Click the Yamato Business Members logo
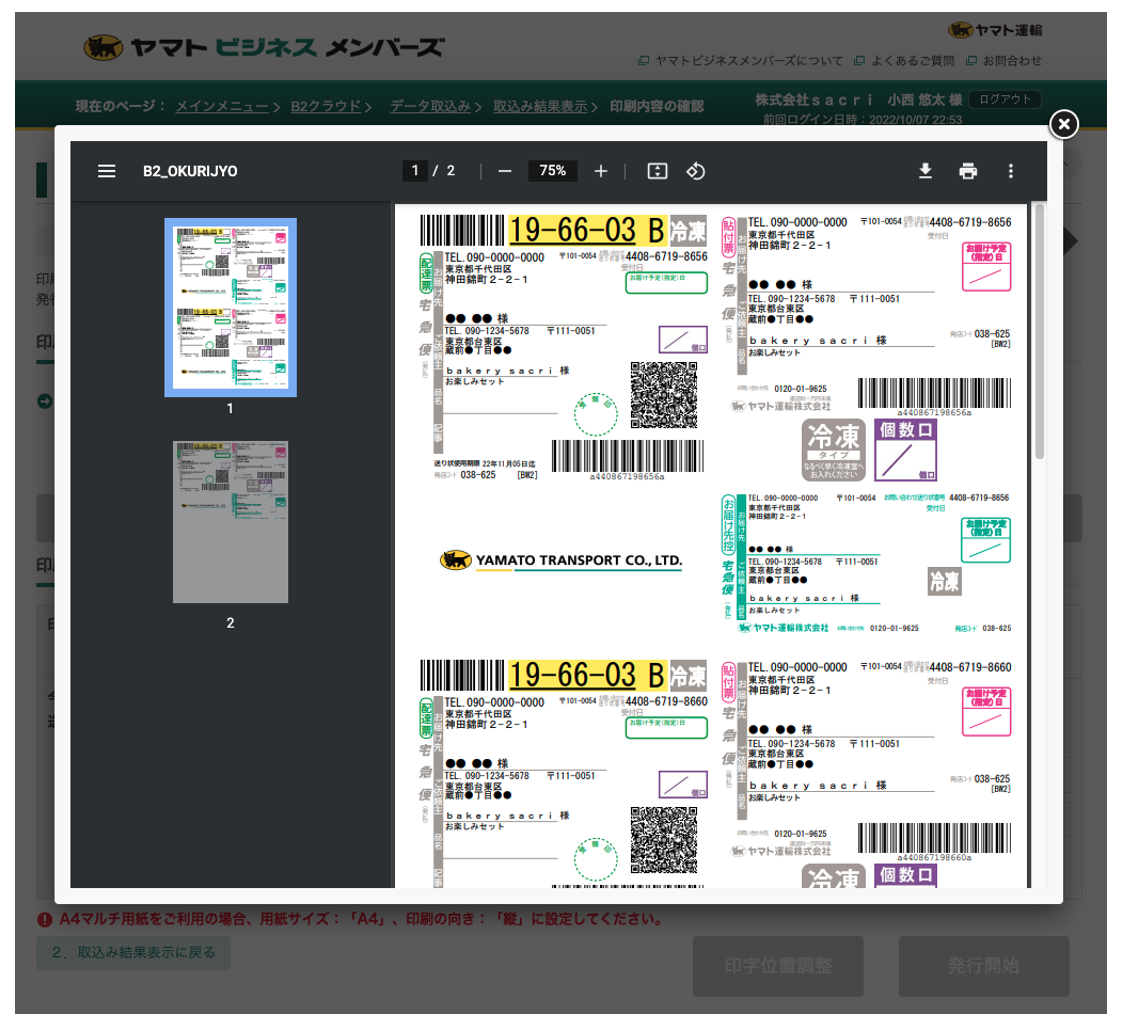The image size is (1124, 1027). [264, 48]
